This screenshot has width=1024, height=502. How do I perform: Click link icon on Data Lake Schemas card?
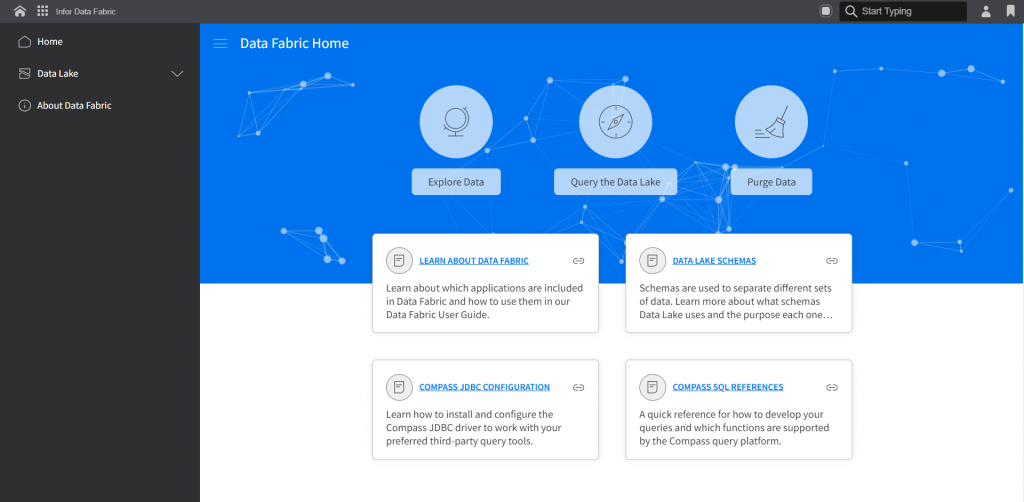point(831,261)
